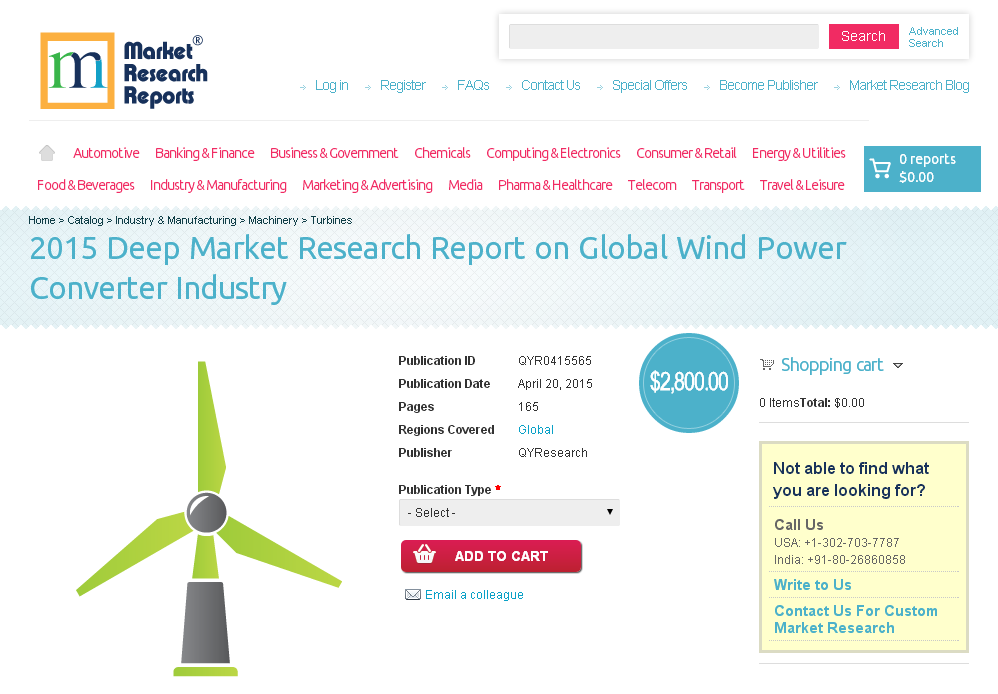Click the small cart icon beside Shopping cart label
The height and width of the screenshot is (694, 998).
pyautogui.click(x=767, y=364)
